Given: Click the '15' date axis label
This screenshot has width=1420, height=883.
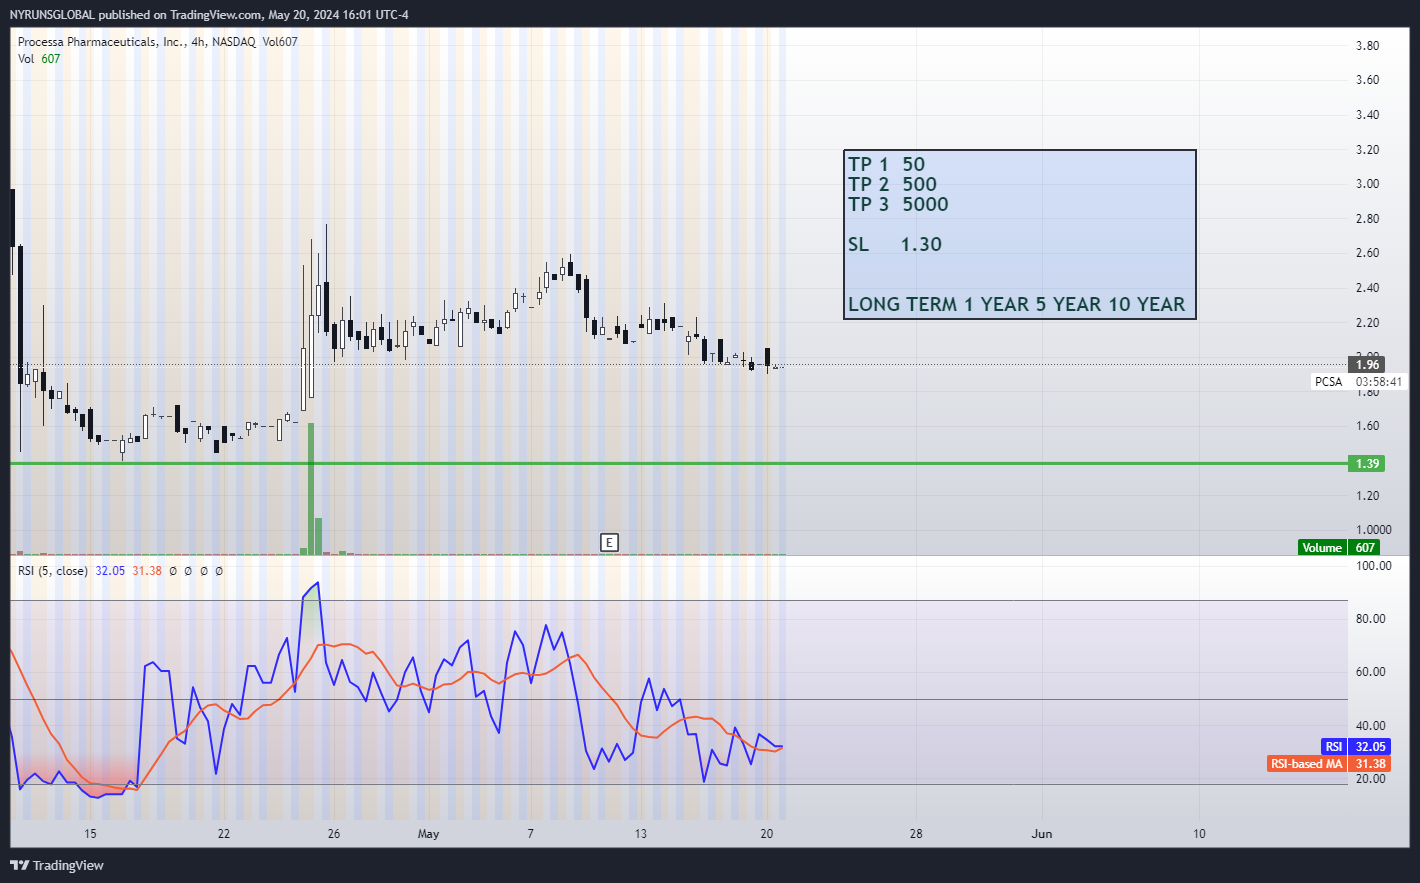Looking at the screenshot, I should coord(90,833).
